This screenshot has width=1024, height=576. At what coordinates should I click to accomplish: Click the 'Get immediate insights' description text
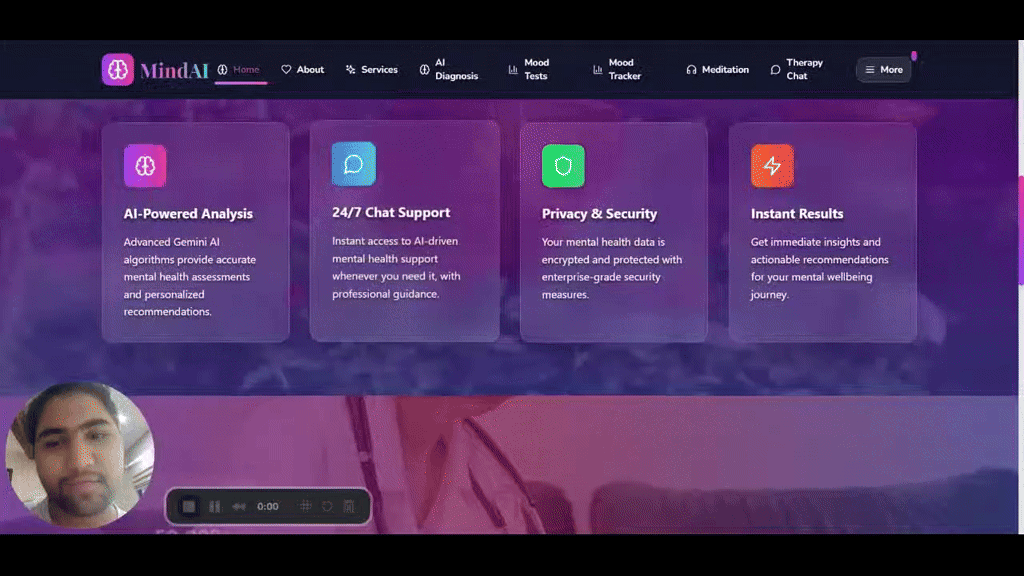point(820,268)
